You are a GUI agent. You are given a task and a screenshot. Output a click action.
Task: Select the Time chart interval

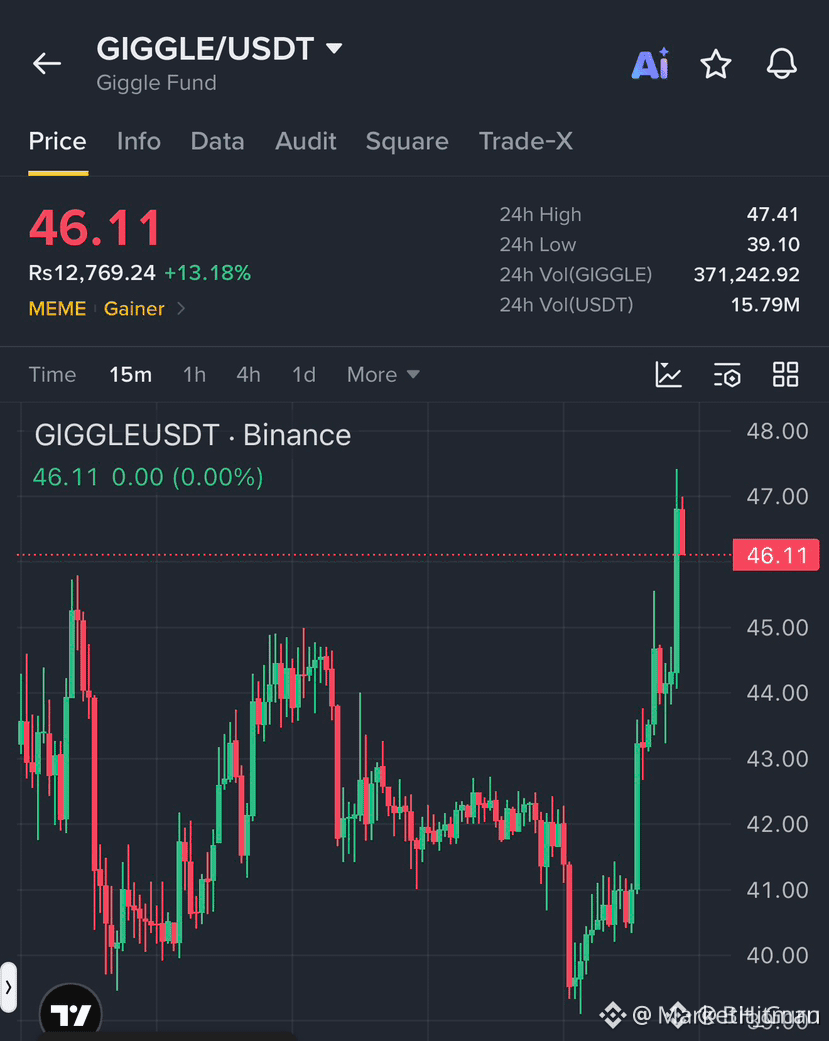[x=52, y=374]
